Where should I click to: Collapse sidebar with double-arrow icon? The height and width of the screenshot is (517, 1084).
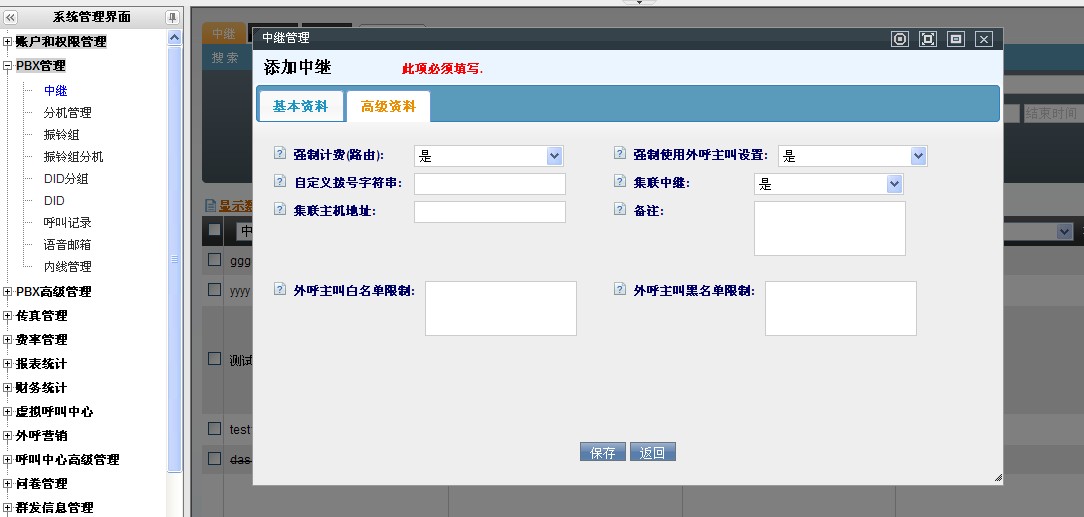pyautogui.click(x=10, y=17)
